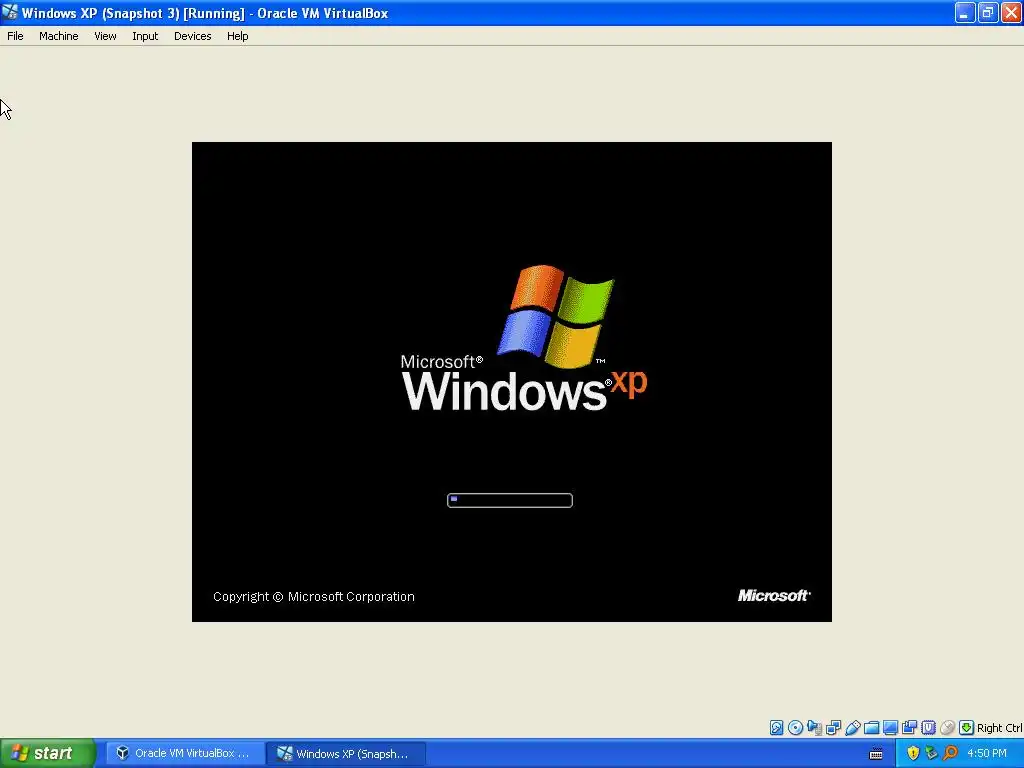
Task: Click the shared folders status icon
Action: point(871,728)
